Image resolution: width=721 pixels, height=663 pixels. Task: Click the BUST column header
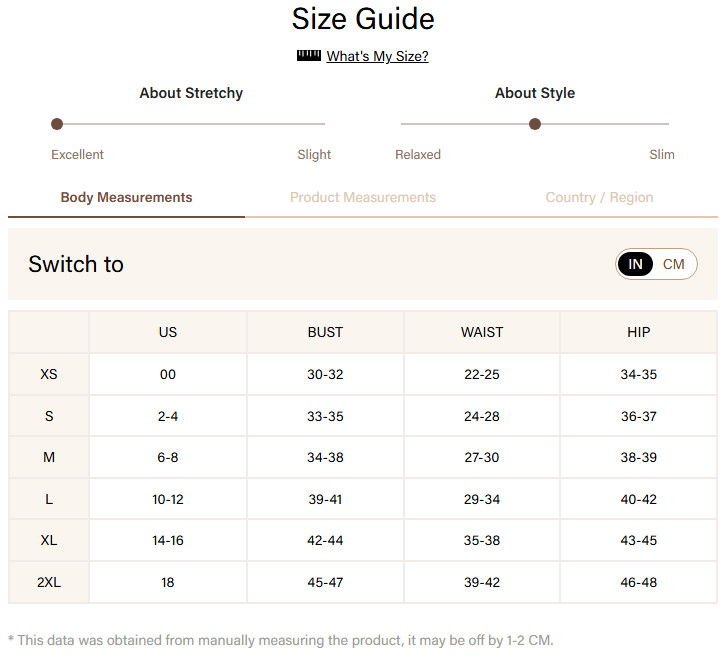pos(325,332)
